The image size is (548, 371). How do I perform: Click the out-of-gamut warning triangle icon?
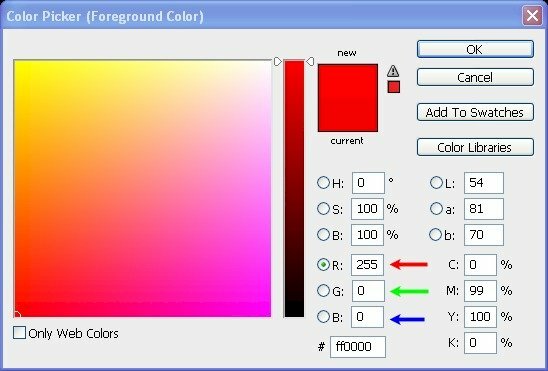[x=393, y=71]
